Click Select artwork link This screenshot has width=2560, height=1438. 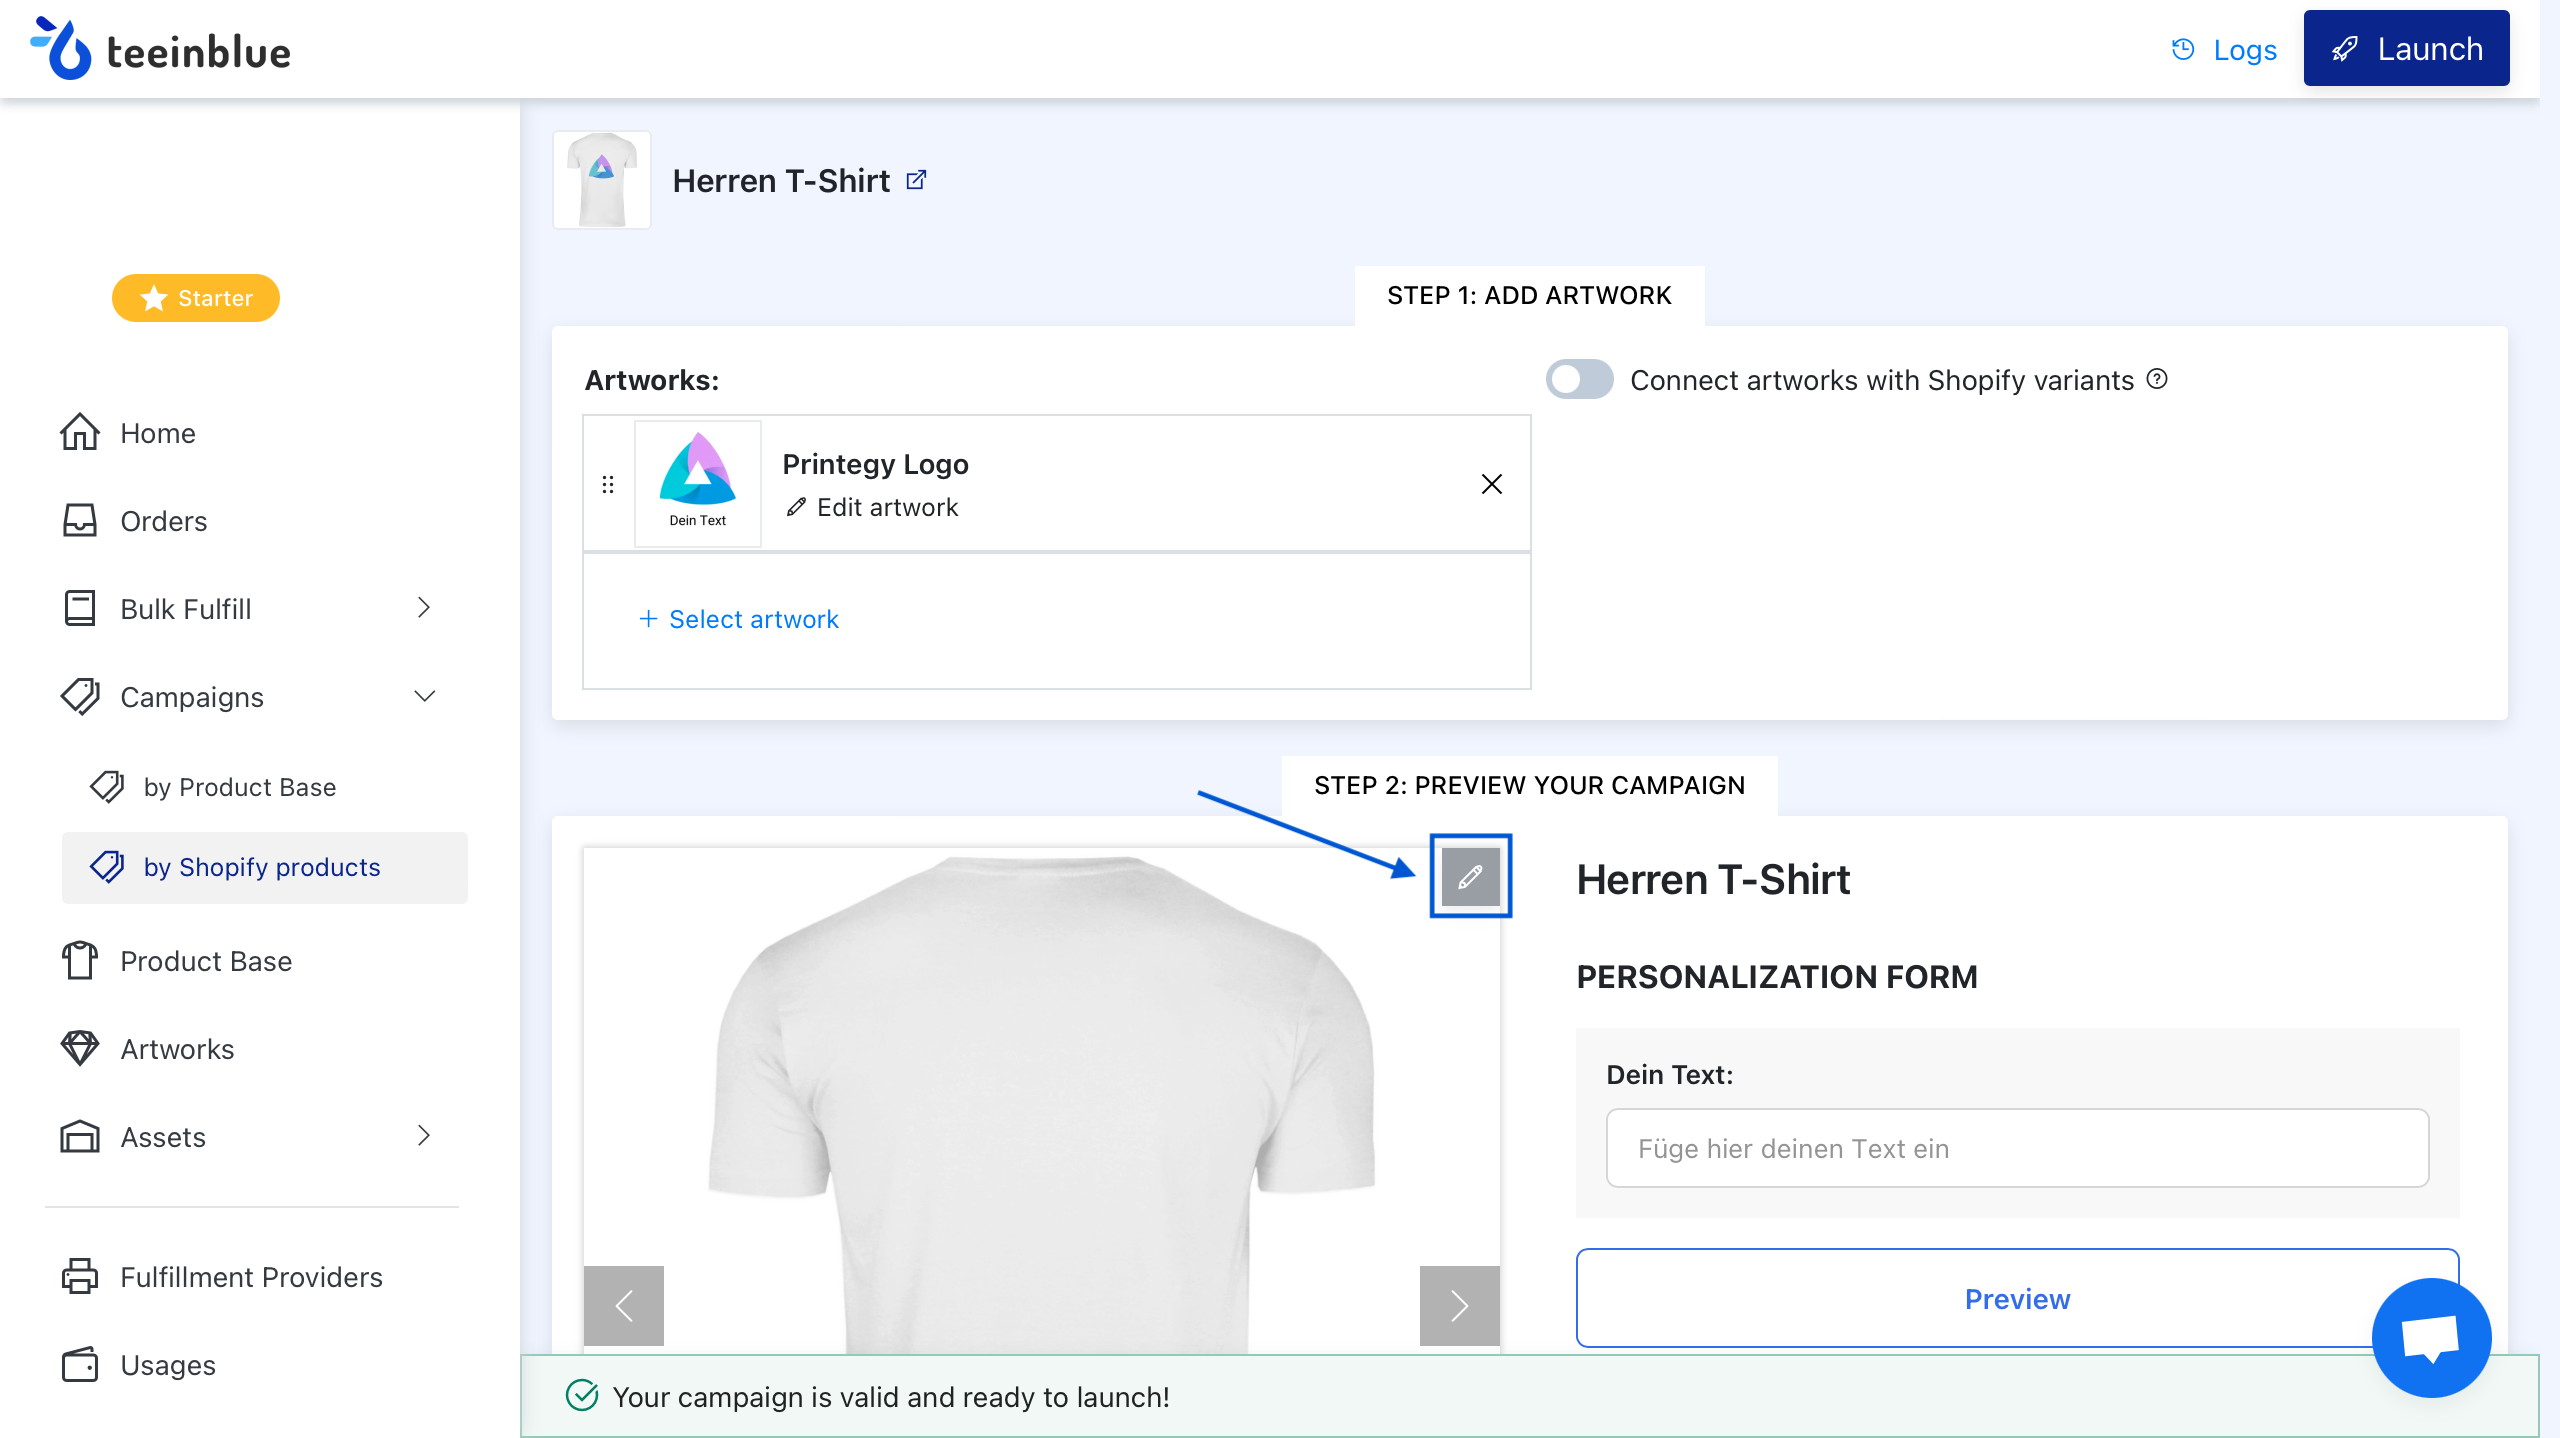[738, 619]
